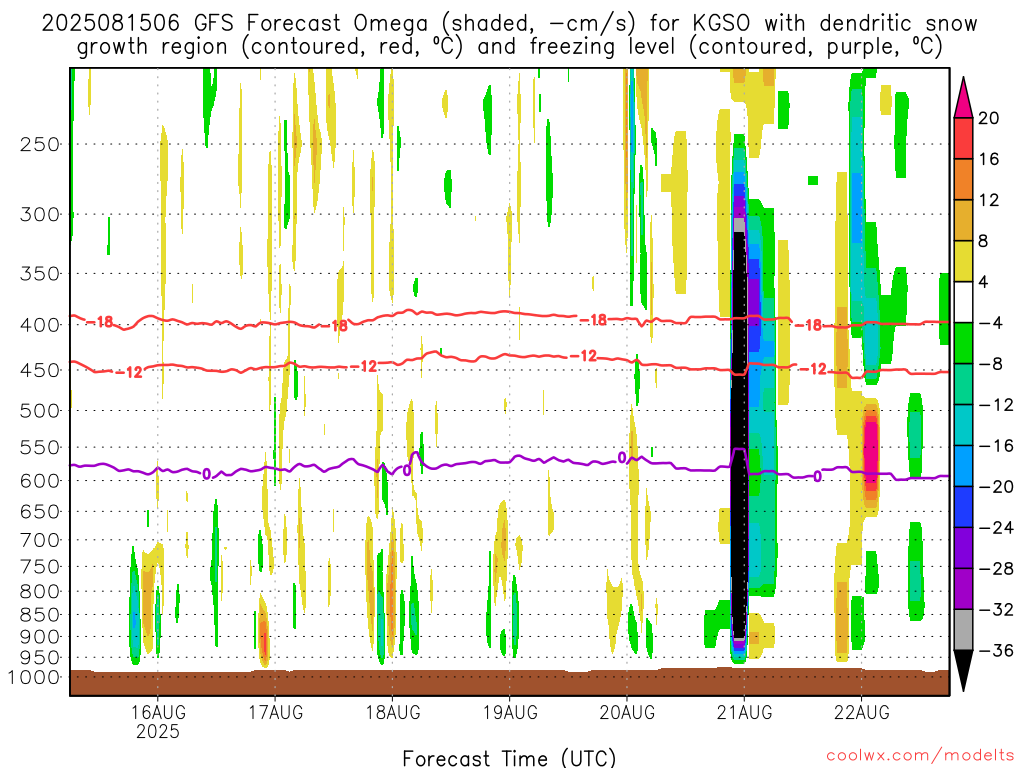This screenshot has width=1024, height=768.
Task: Select the gray -32 to -36 colorbar swatch
Action: pos(963,630)
